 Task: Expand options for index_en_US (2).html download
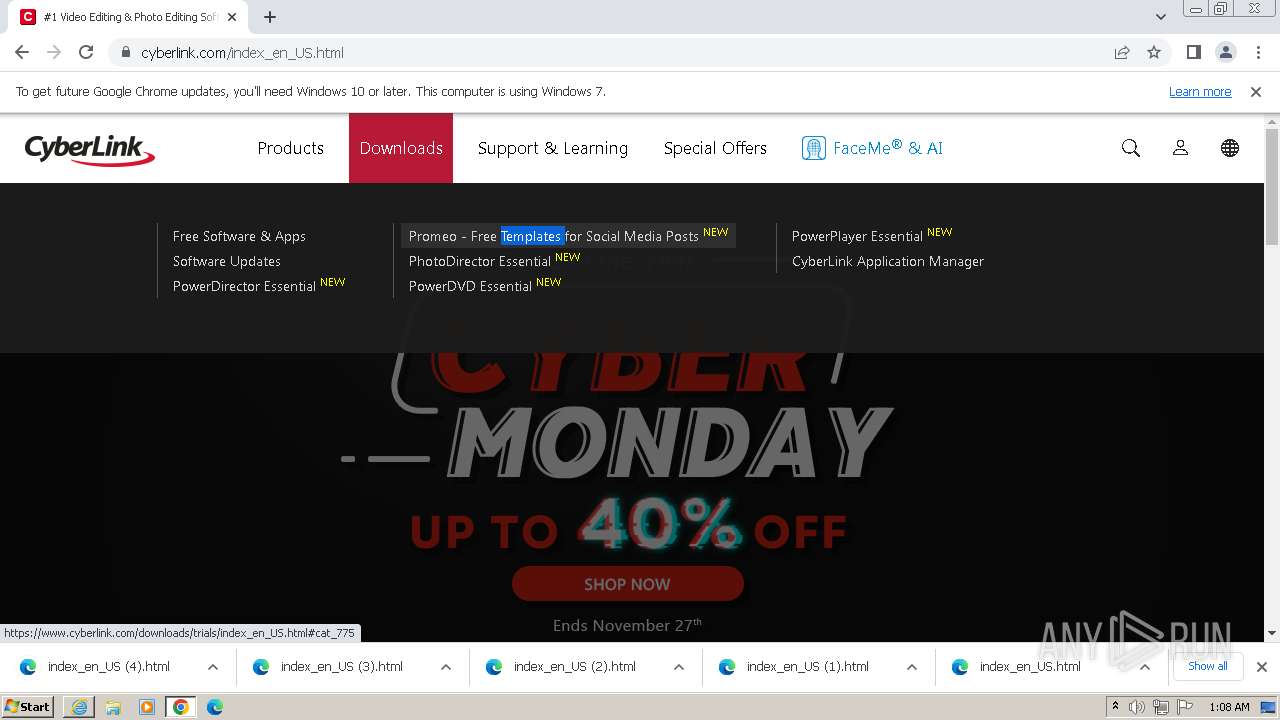pyautogui.click(x=679, y=667)
